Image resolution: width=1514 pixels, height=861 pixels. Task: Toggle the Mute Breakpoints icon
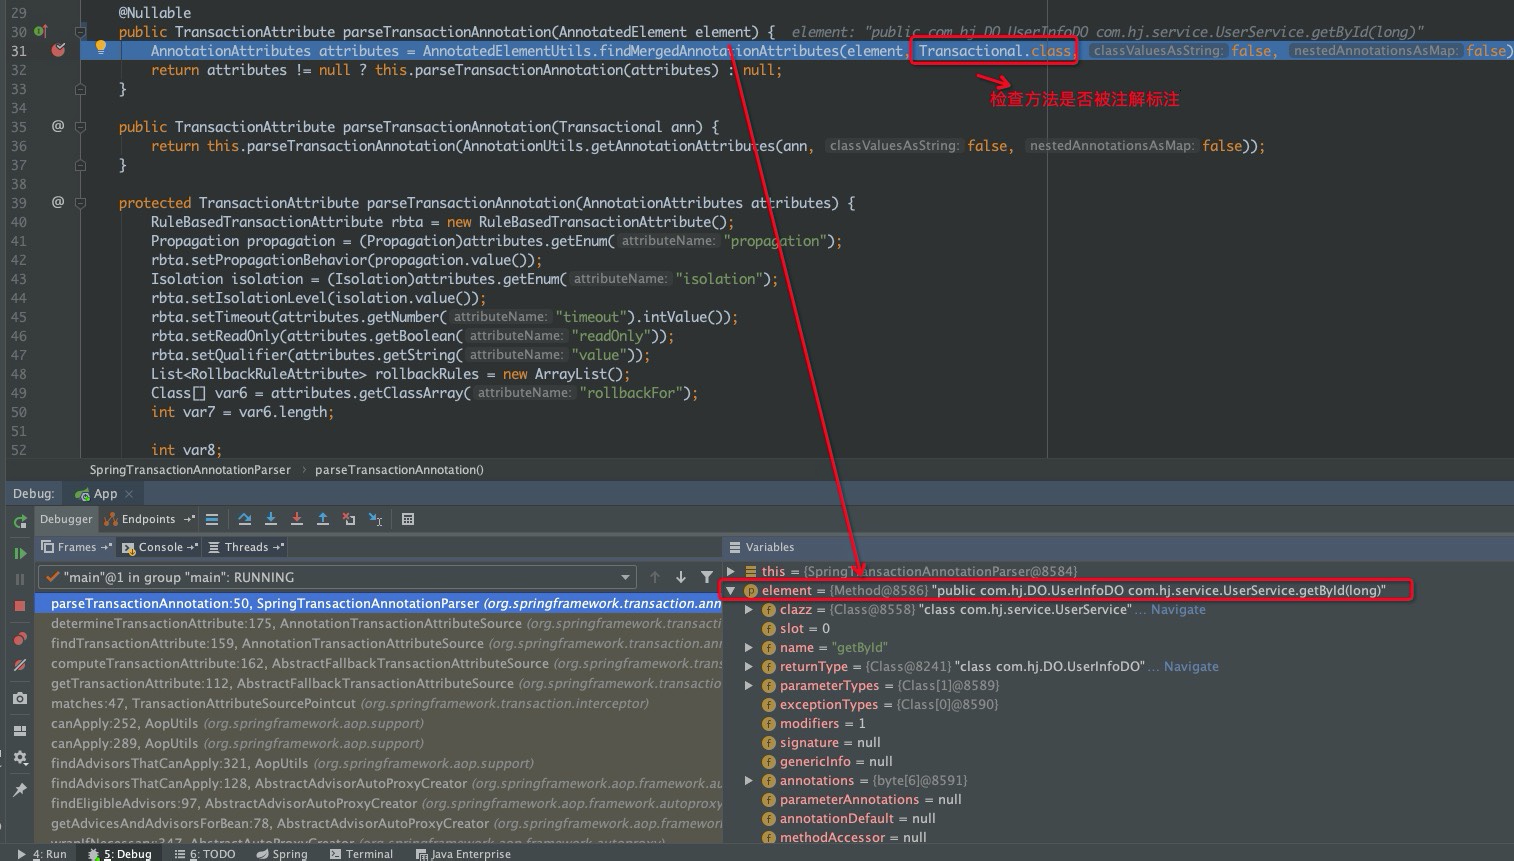tap(20, 665)
